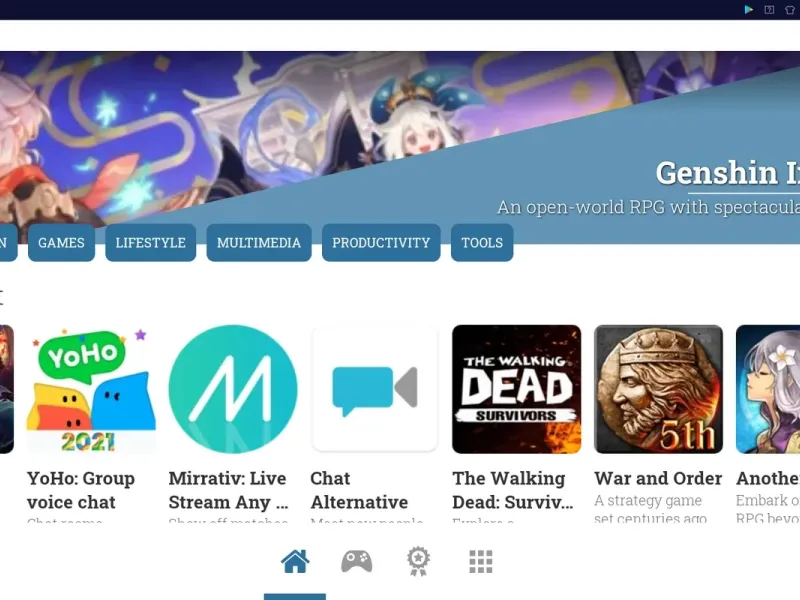The height and width of the screenshot is (600, 800).
Task: Select the PRODUCTIVITY category button
Action: tap(381, 242)
